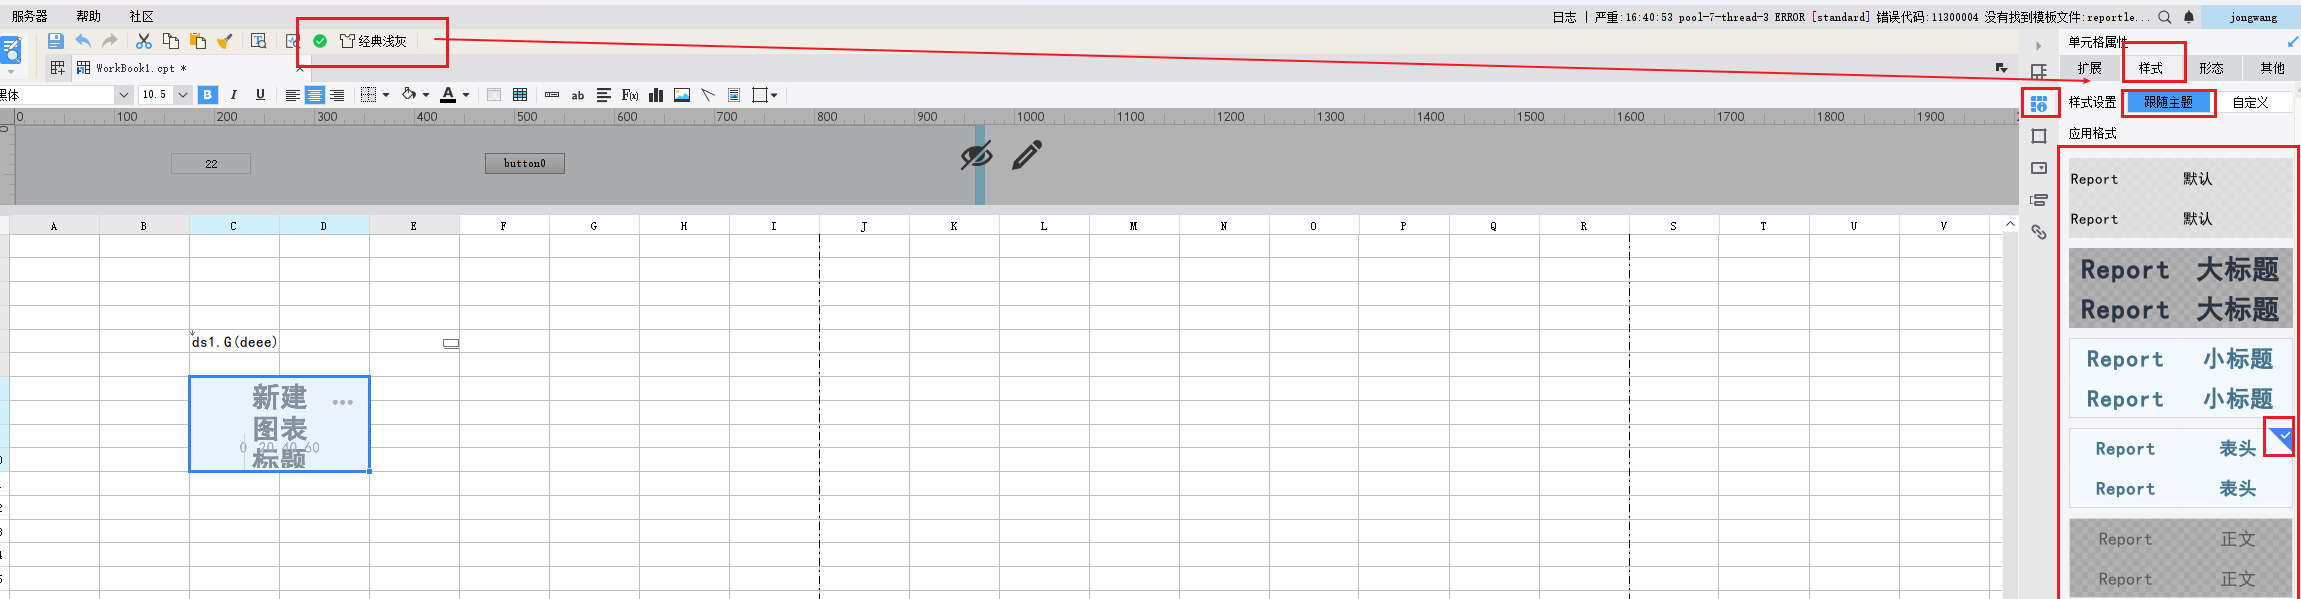Collapse the right properties panel arrow
The image size is (2301, 599).
[x=2038, y=46]
